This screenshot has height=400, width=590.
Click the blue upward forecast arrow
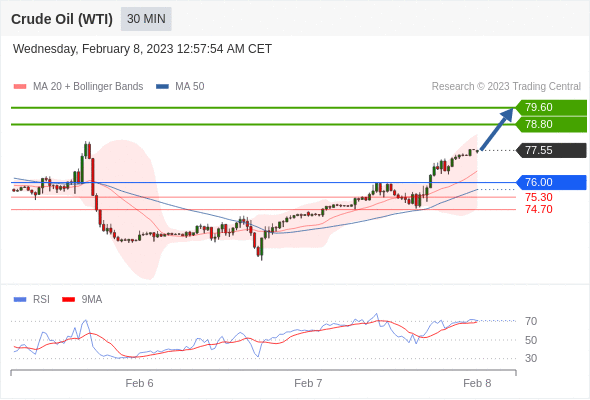[496, 129]
